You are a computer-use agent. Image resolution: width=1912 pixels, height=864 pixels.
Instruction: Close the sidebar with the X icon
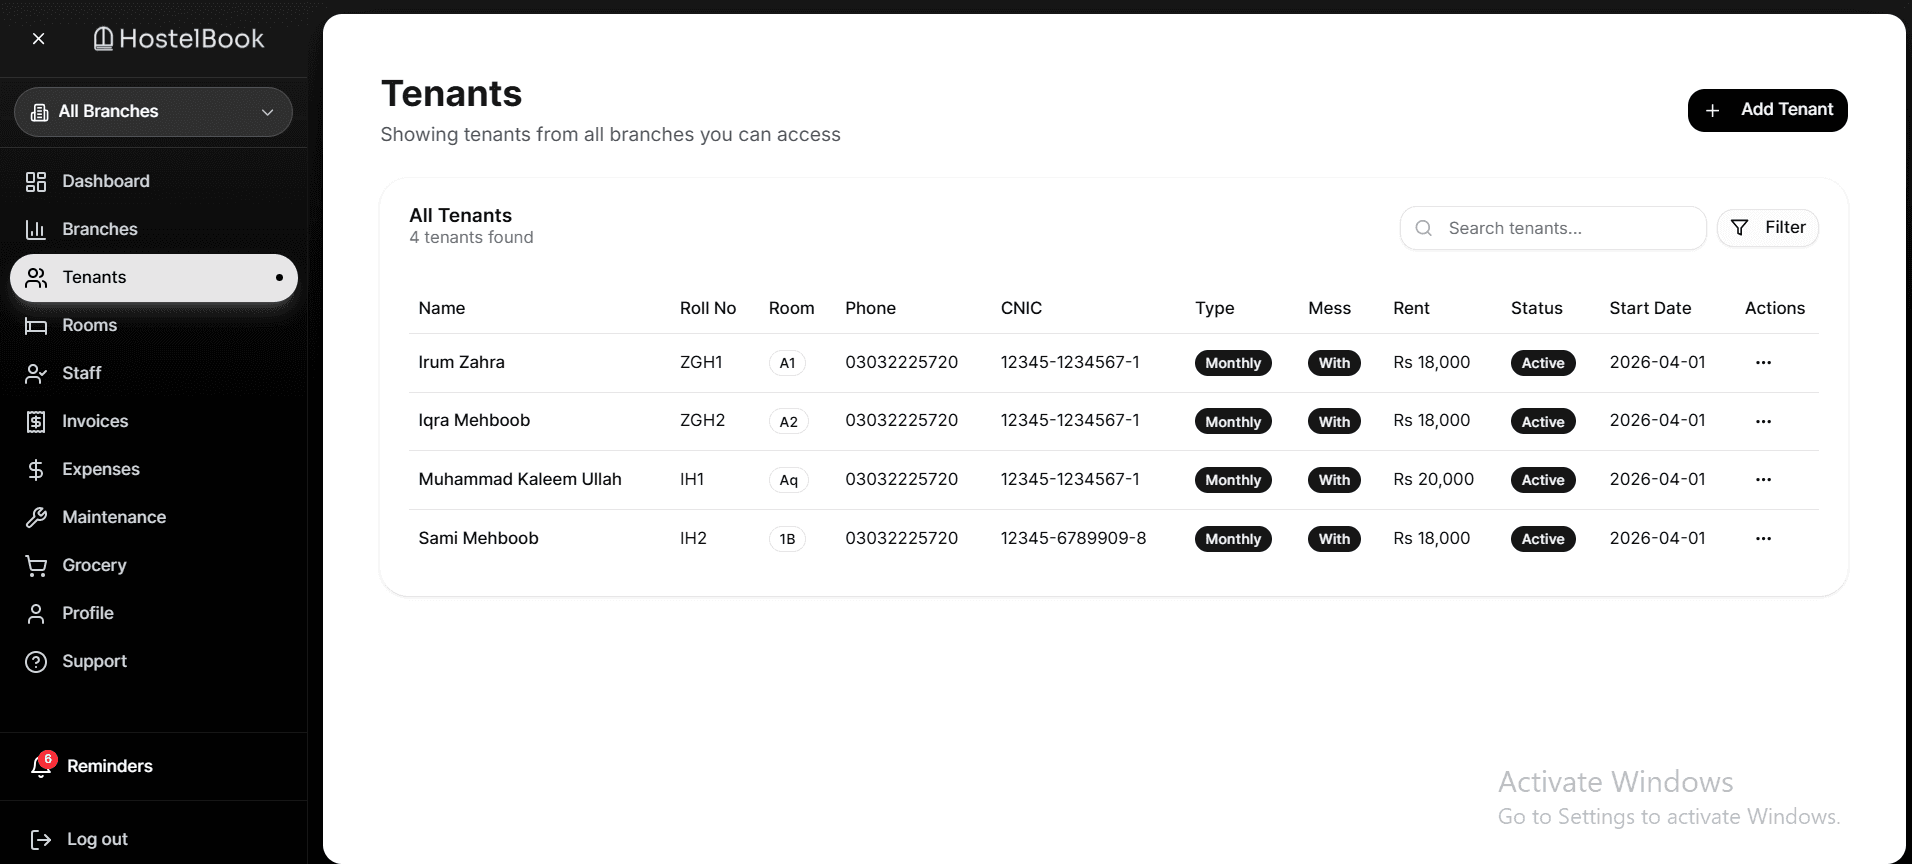click(x=38, y=39)
